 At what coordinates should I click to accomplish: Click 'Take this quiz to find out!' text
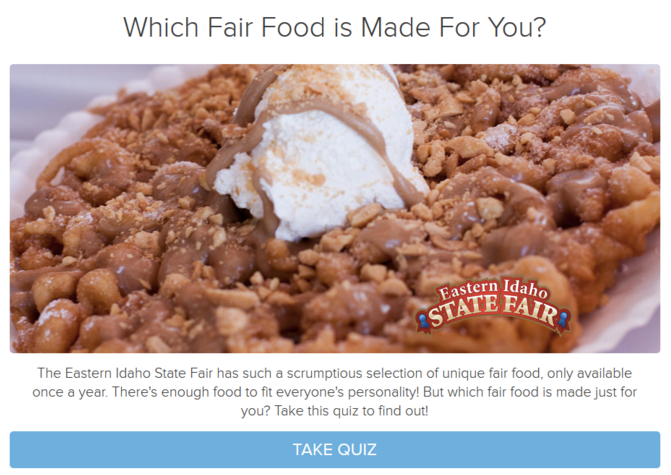click(351, 411)
